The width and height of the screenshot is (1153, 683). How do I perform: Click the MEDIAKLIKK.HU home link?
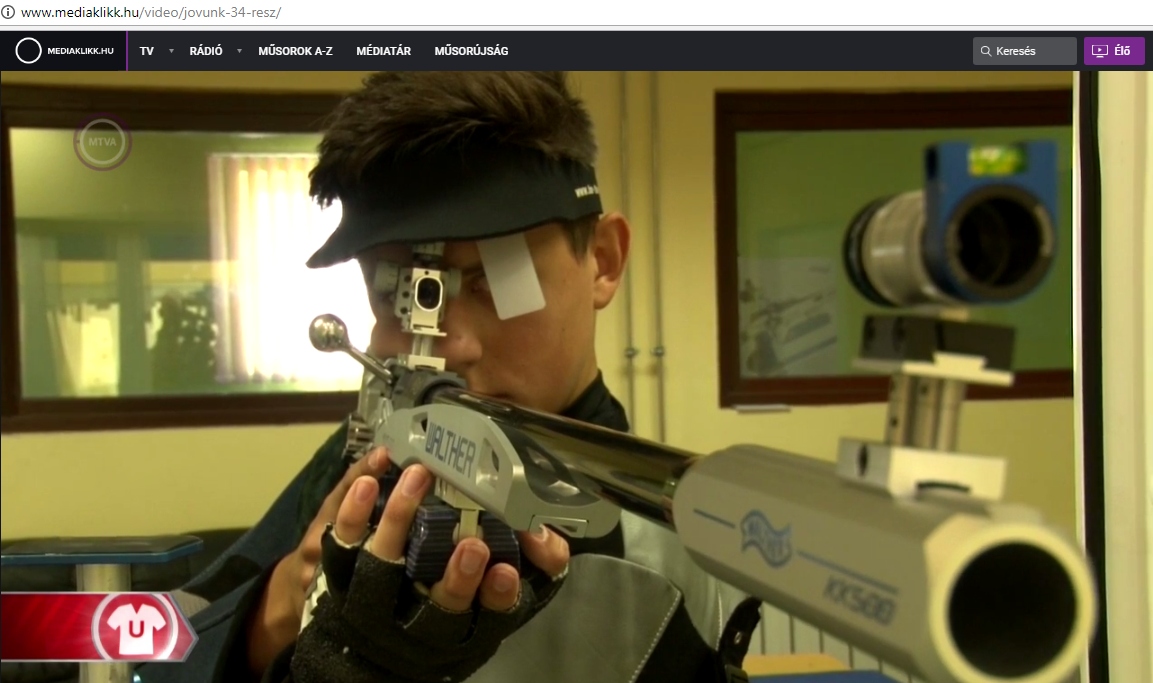pyautogui.click(x=81, y=51)
